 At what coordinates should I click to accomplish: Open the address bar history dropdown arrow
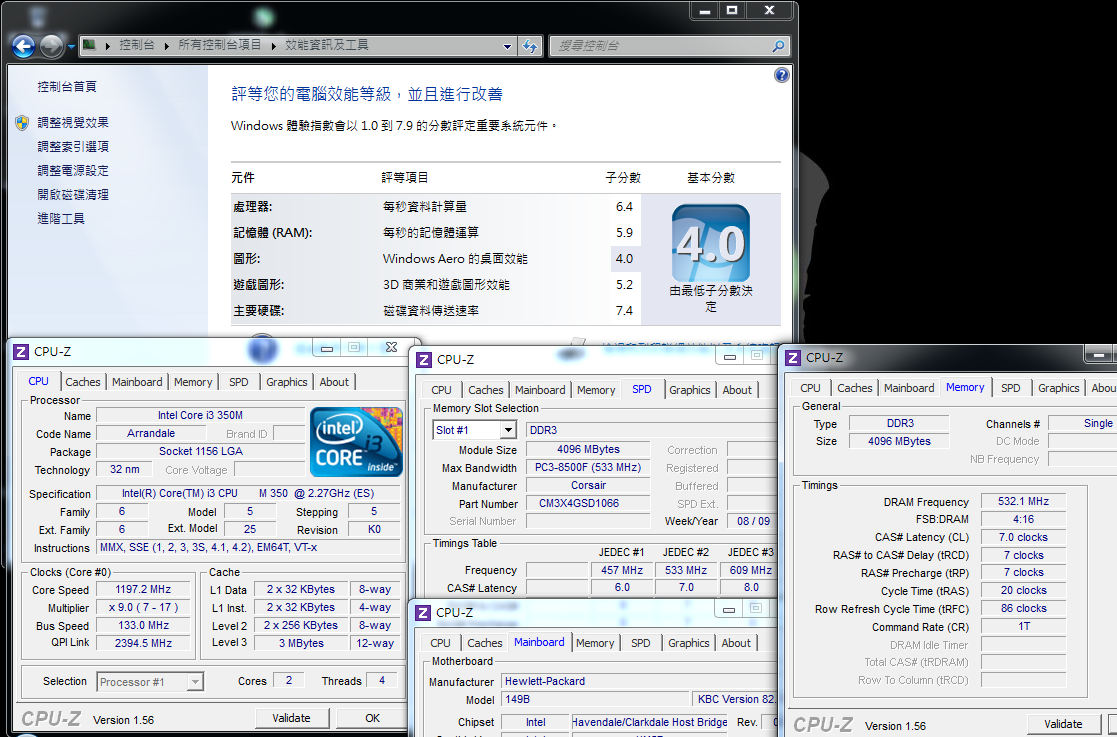507,46
